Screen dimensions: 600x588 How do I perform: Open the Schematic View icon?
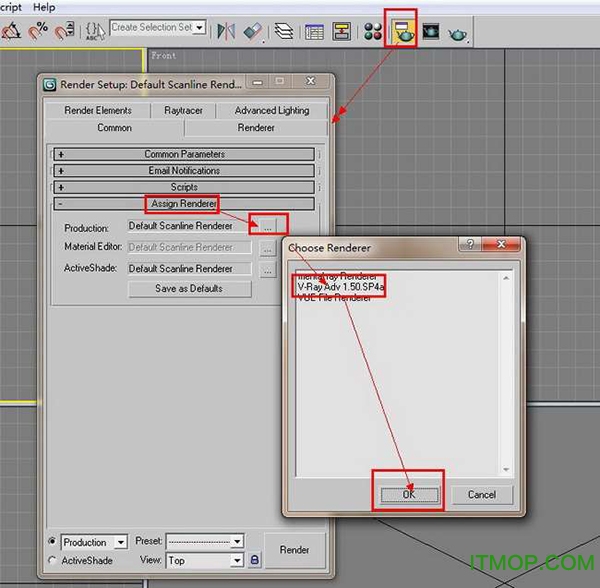[342, 31]
